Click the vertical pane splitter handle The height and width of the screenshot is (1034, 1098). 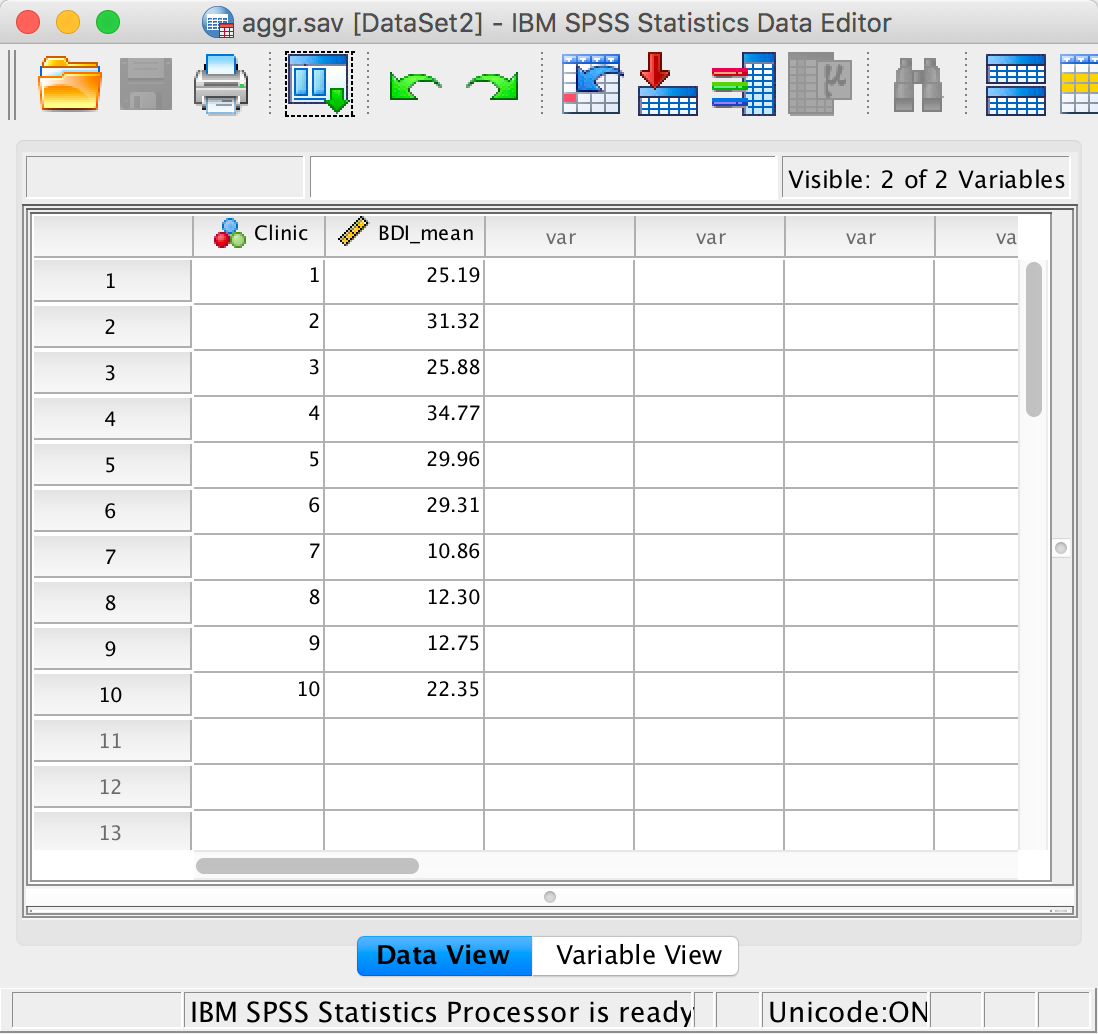pos(1061,548)
